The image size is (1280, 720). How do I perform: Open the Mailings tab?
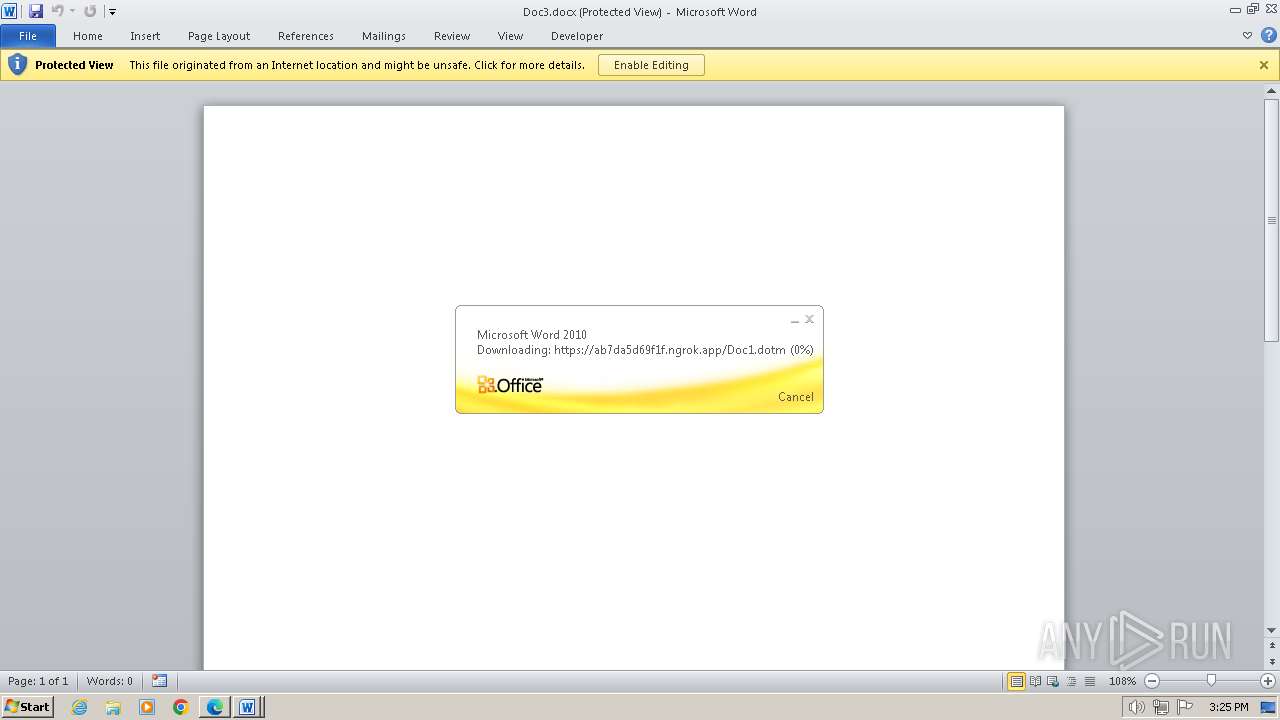pos(384,36)
